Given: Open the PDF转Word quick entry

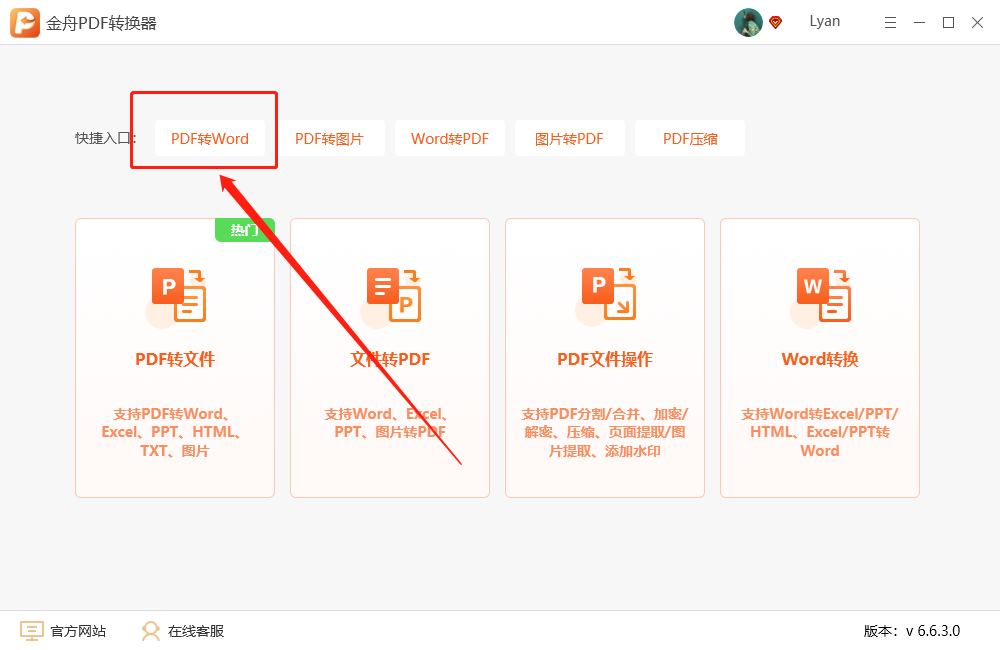Looking at the screenshot, I should tap(210, 138).
